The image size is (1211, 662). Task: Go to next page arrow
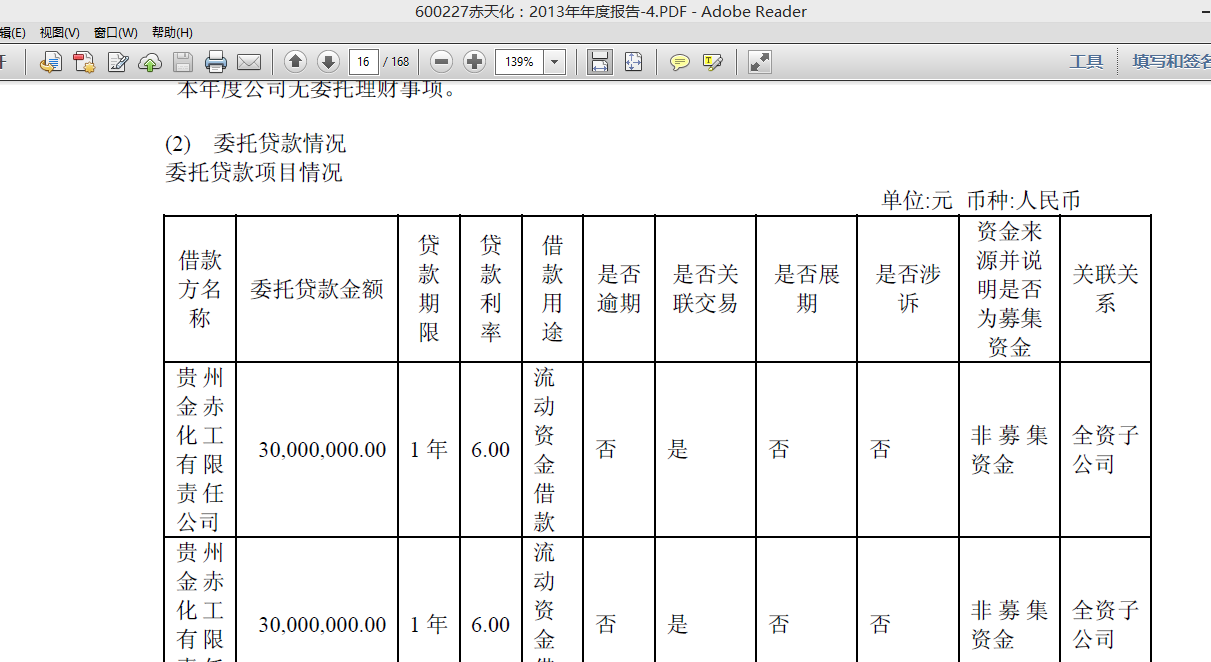click(x=328, y=62)
